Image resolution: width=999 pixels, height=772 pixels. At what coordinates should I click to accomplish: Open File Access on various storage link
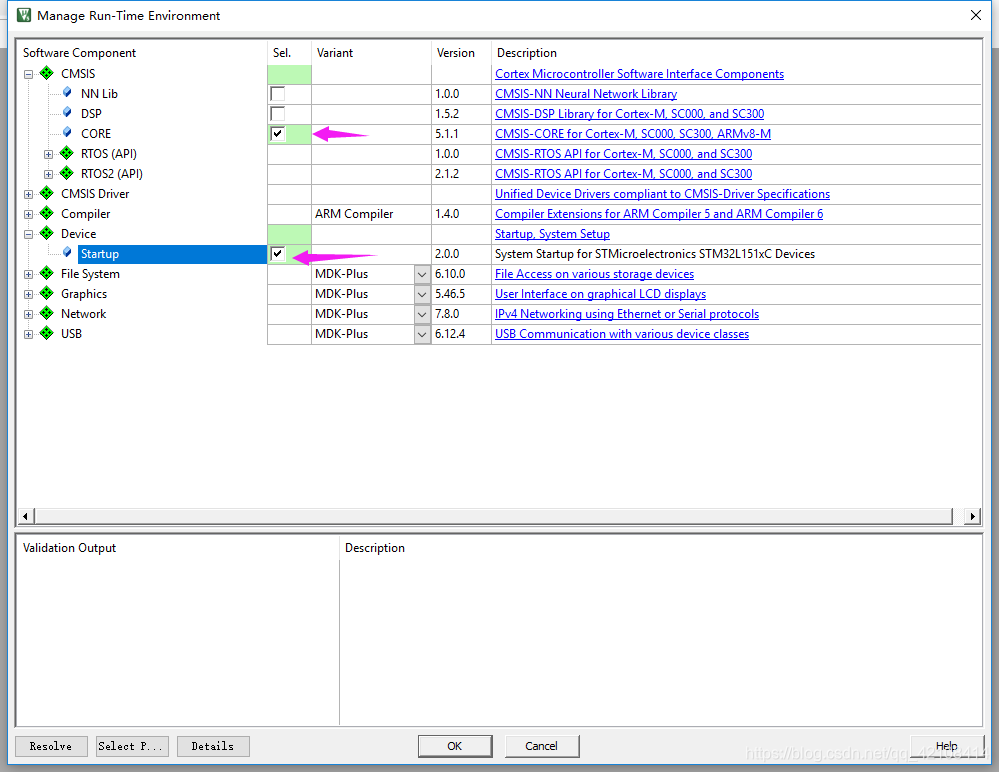(594, 274)
